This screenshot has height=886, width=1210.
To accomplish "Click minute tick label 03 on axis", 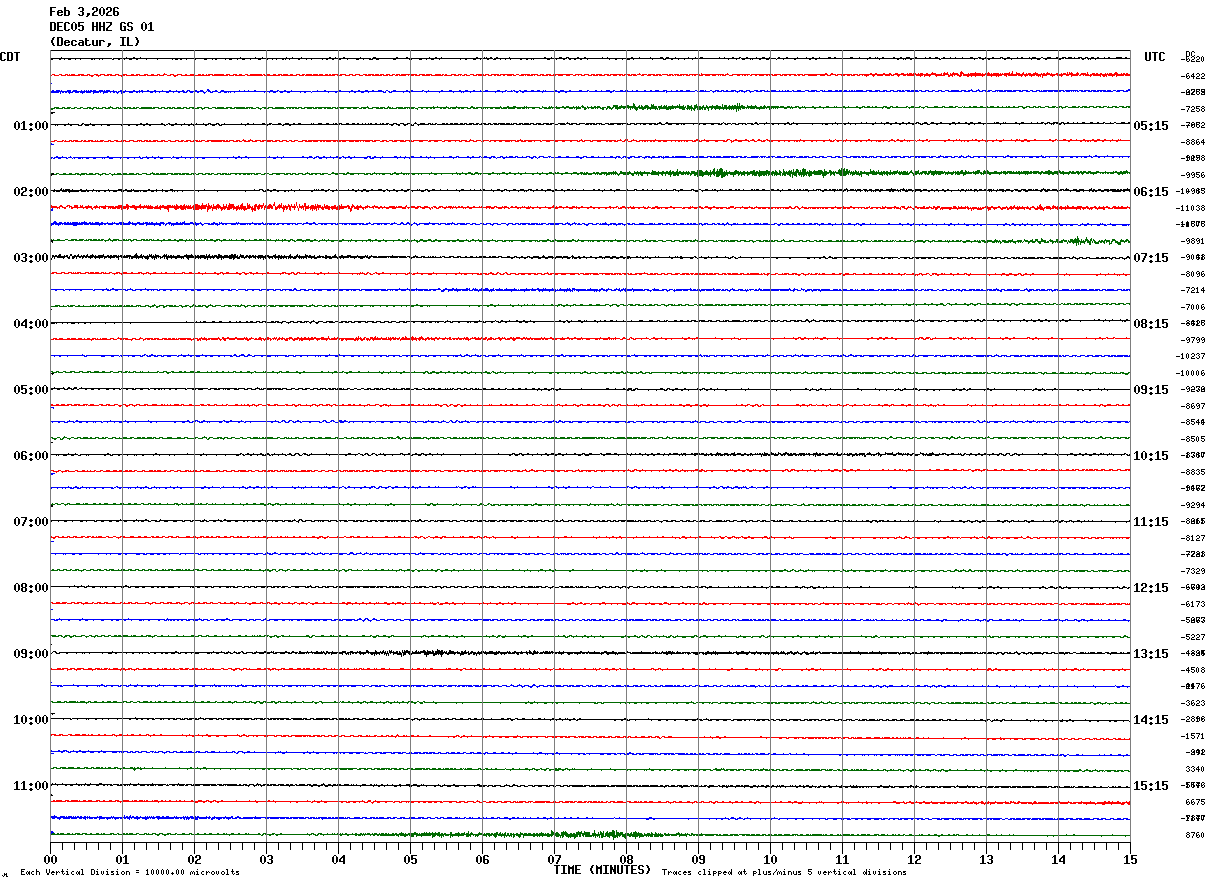I will (266, 859).
